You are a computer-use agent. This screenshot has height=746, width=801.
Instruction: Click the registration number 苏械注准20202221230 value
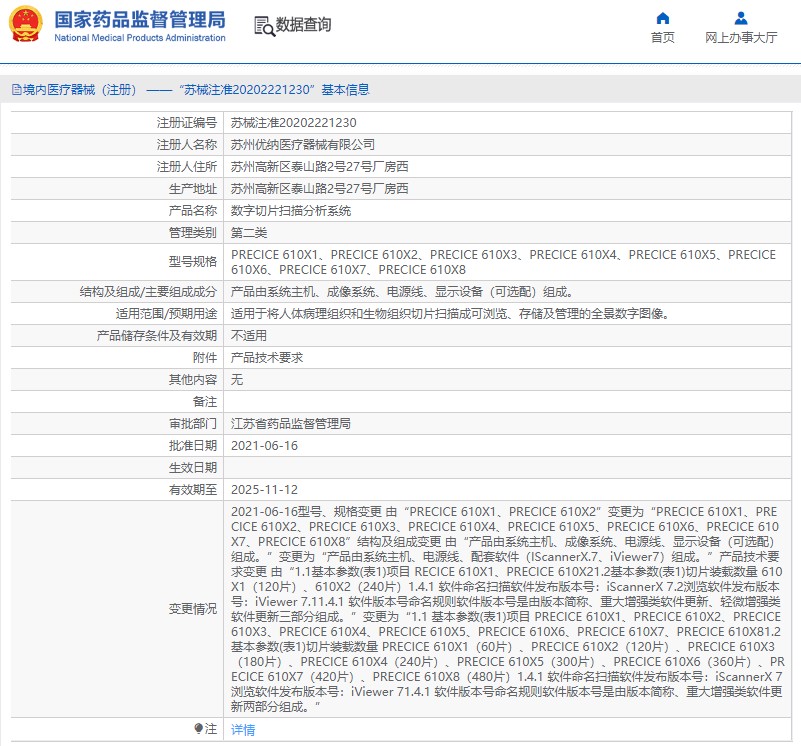click(x=293, y=123)
